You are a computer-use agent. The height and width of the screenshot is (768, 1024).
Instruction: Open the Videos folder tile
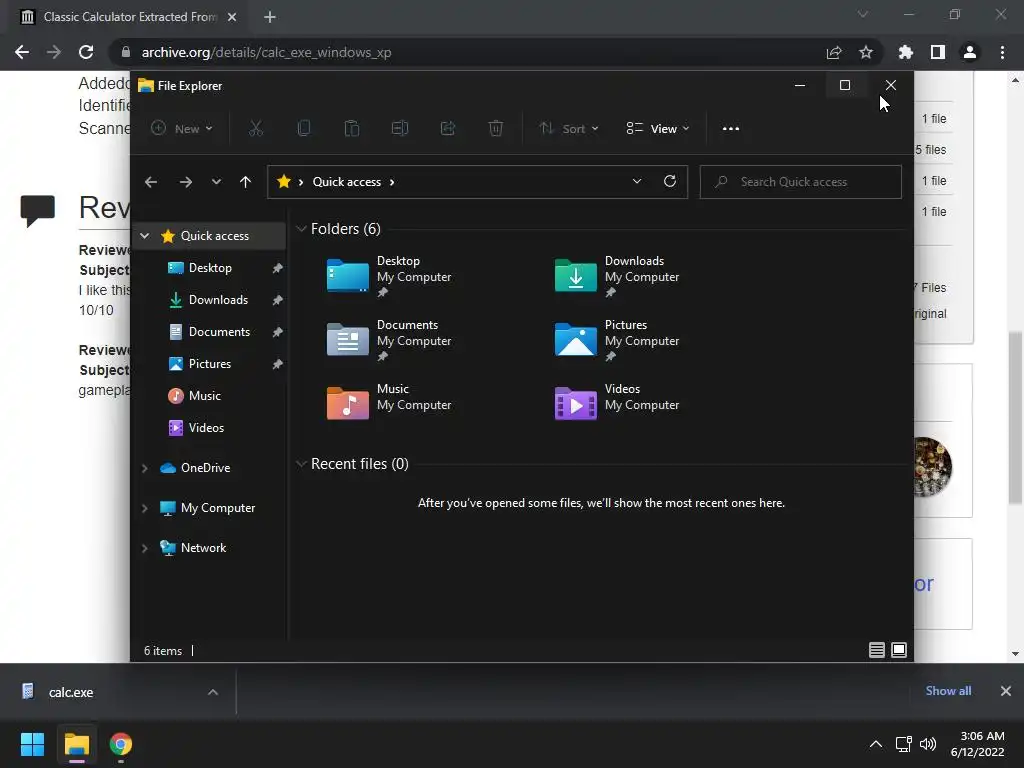pos(617,402)
